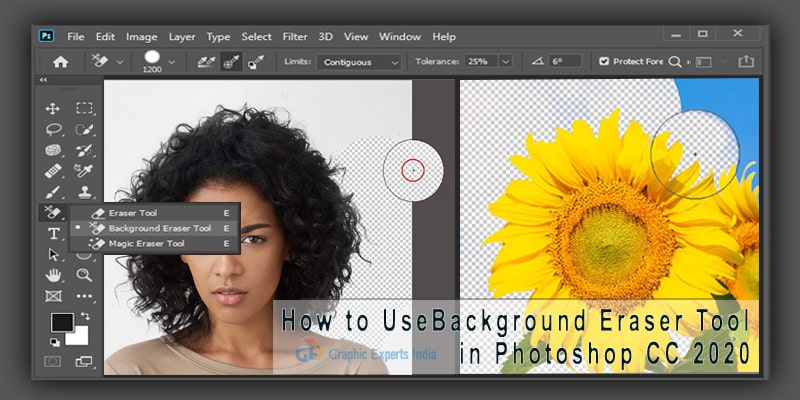This screenshot has width=800, height=400.
Task: Open the Edit menu
Action: click(x=105, y=37)
